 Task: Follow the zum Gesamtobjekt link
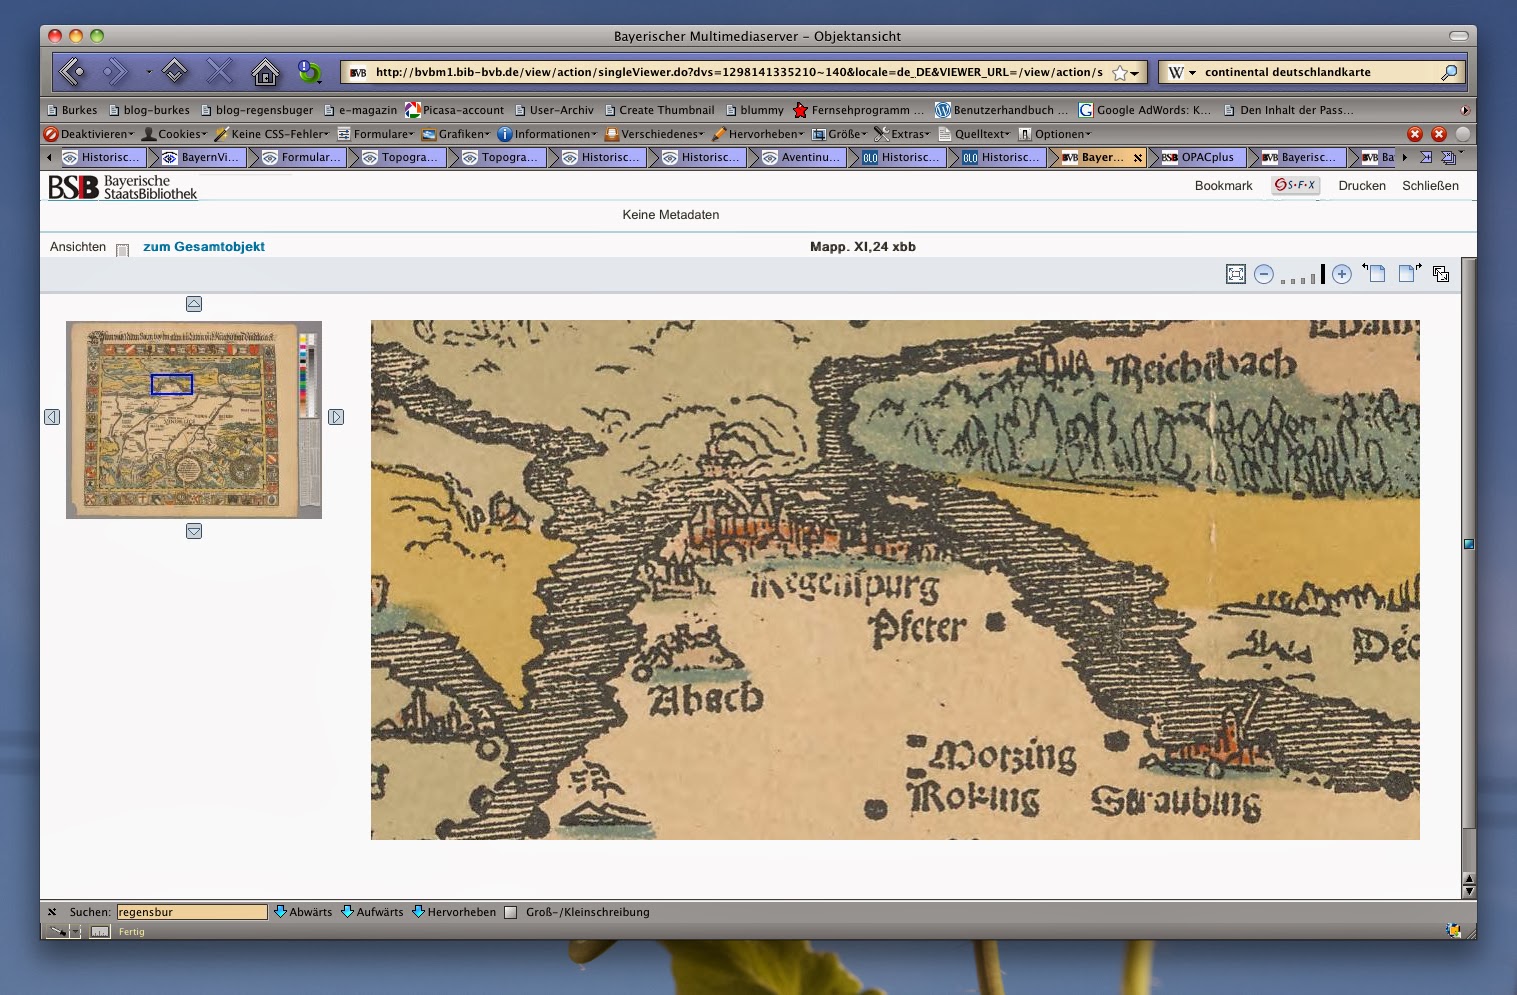pos(204,247)
